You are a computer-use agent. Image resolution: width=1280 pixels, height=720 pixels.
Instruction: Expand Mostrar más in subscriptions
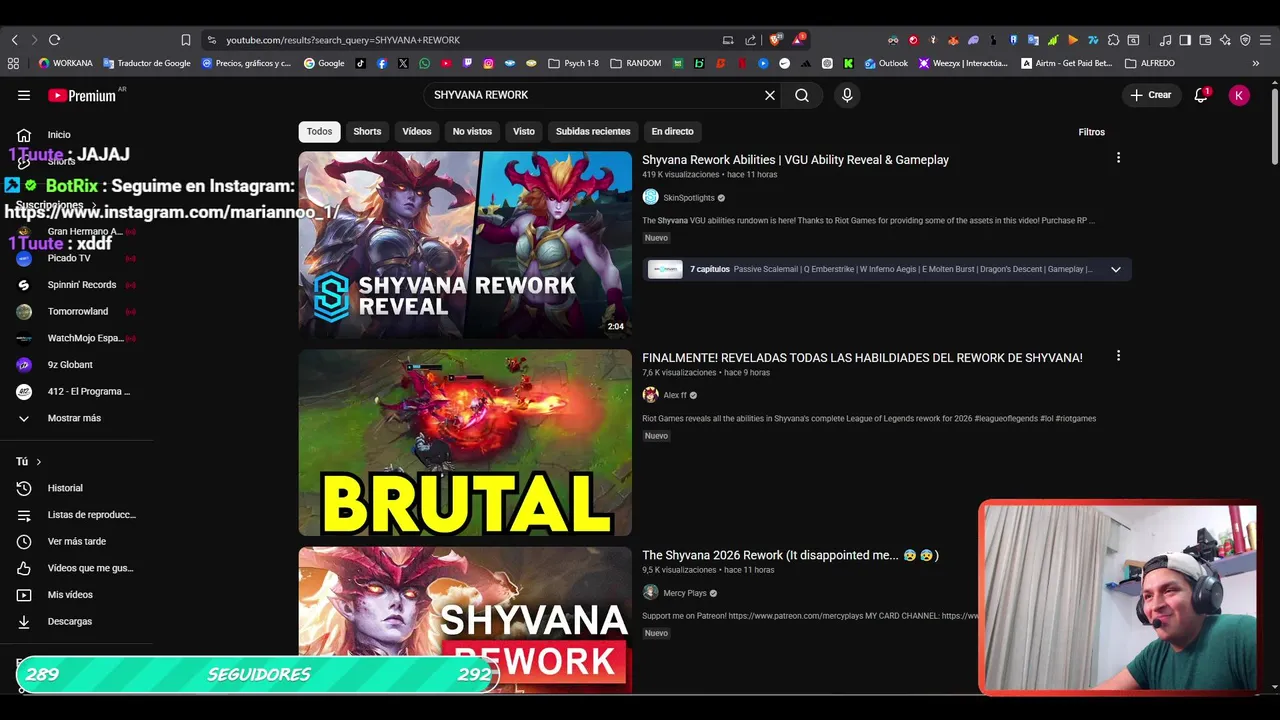point(76,418)
